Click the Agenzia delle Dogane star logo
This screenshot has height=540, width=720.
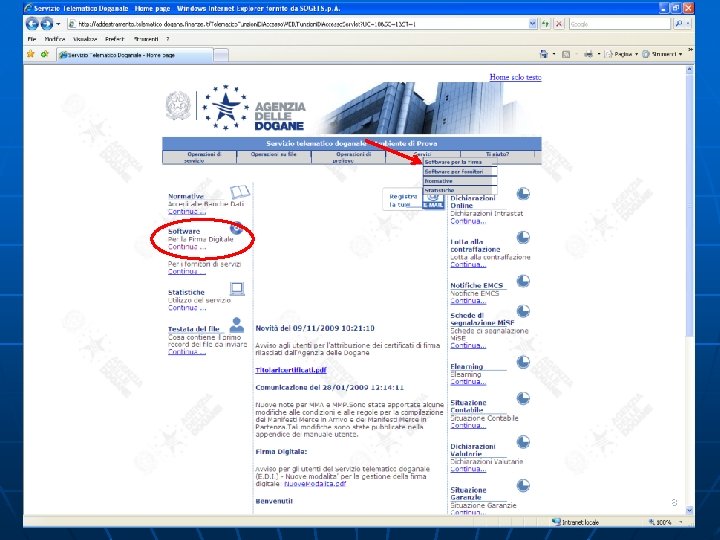225,107
